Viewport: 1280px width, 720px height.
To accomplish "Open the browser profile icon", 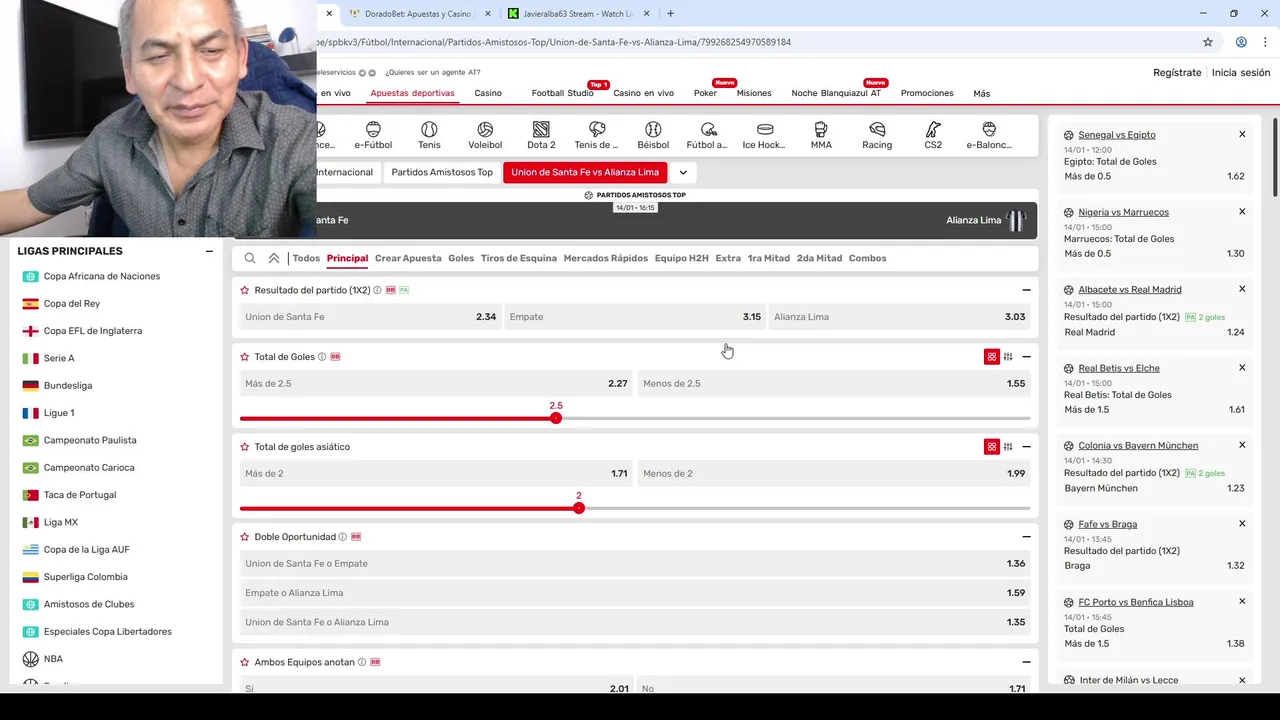I will pos(1241,42).
